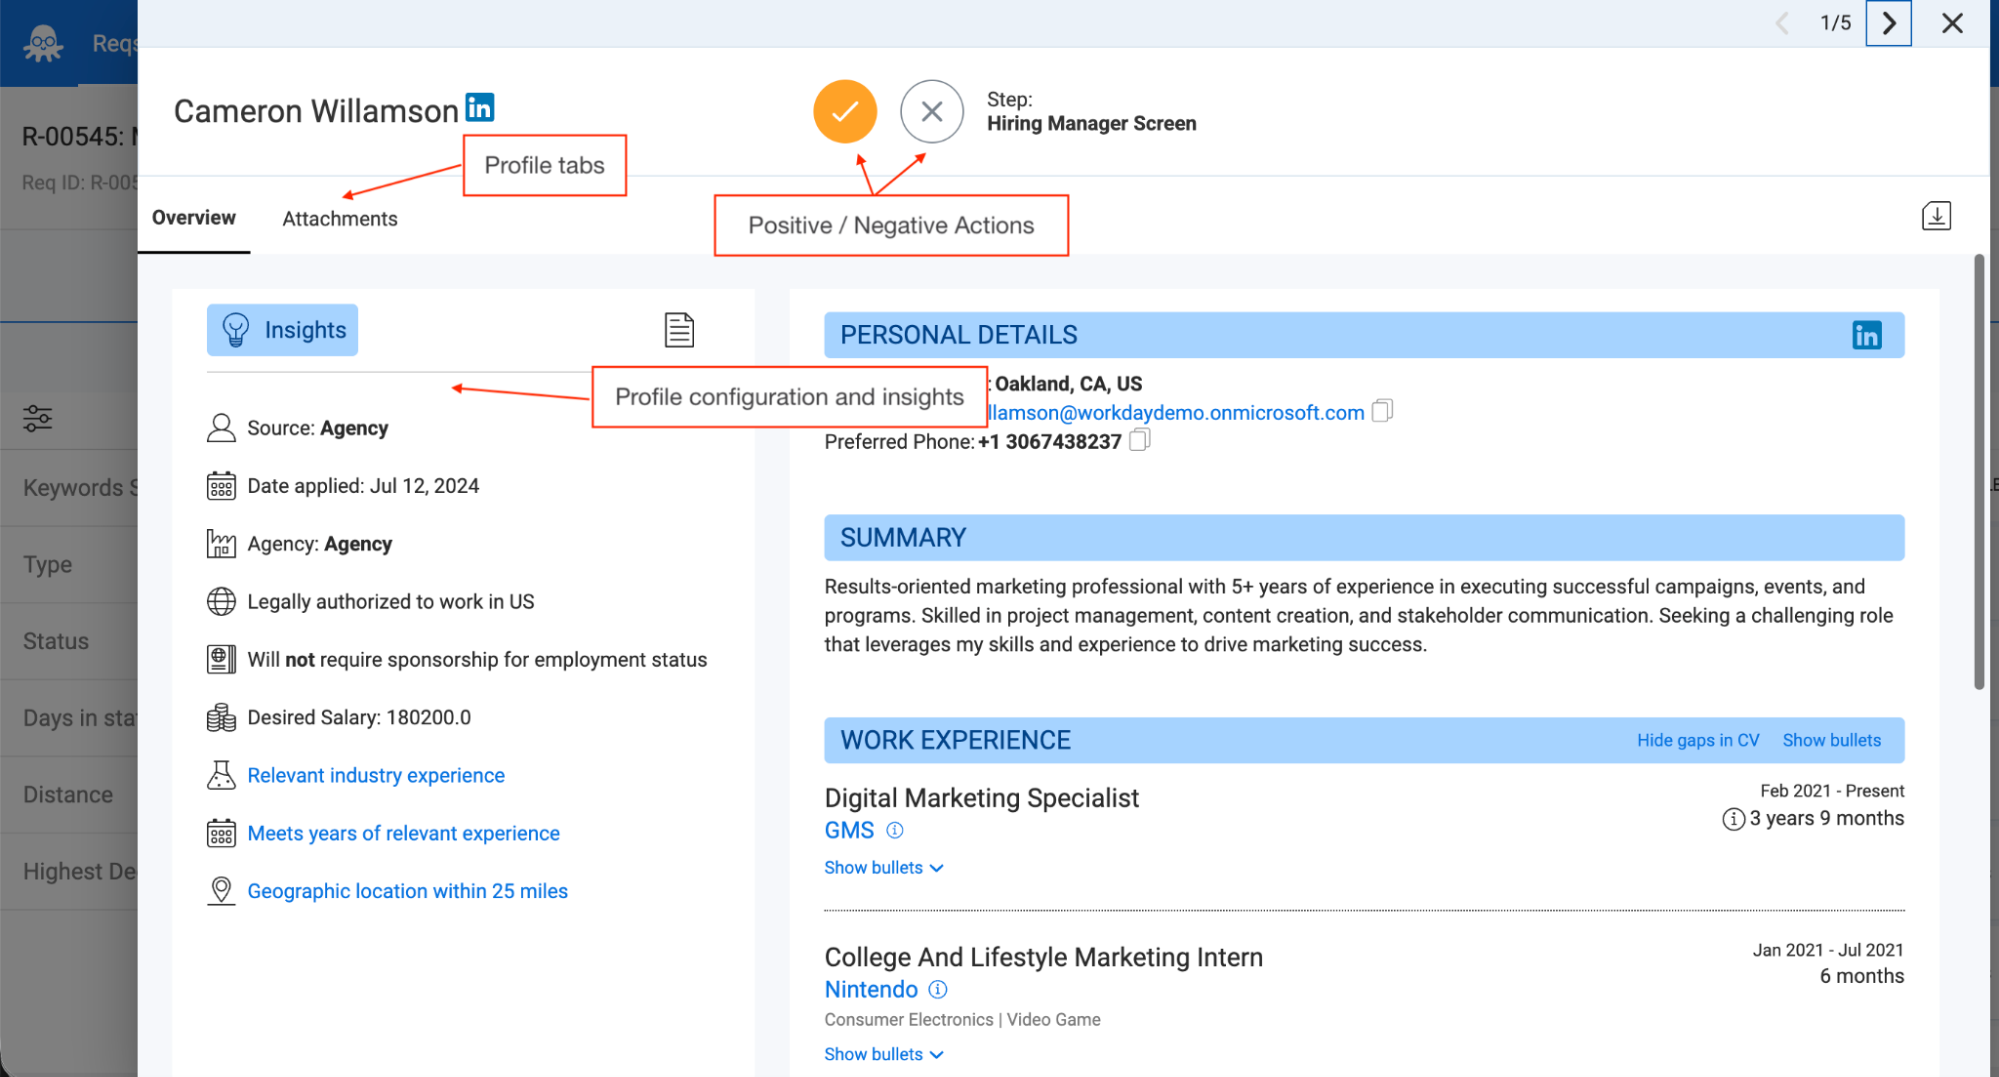This screenshot has height=1077, width=1999.
Task: Open Relevant industry experience insight
Action: tap(376, 775)
